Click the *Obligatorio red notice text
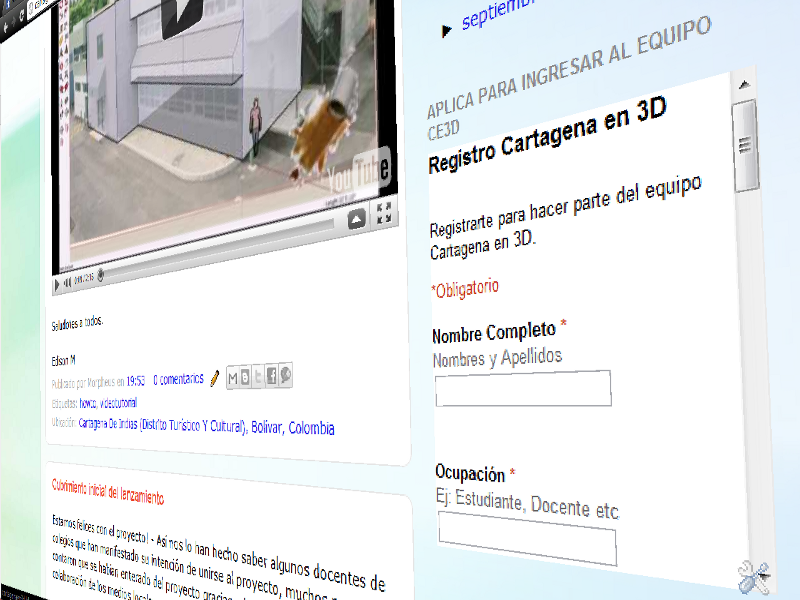 tap(465, 289)
